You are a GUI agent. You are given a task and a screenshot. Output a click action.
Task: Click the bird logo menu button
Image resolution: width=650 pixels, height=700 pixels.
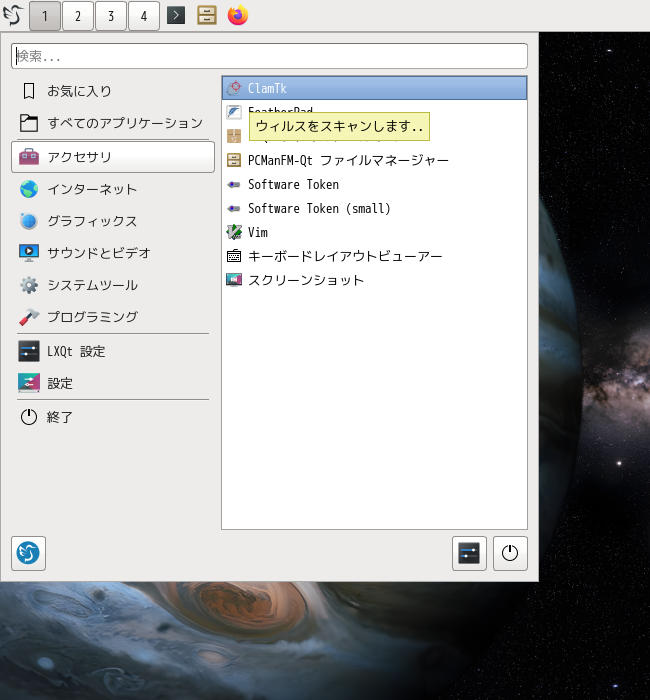(13, 16)
